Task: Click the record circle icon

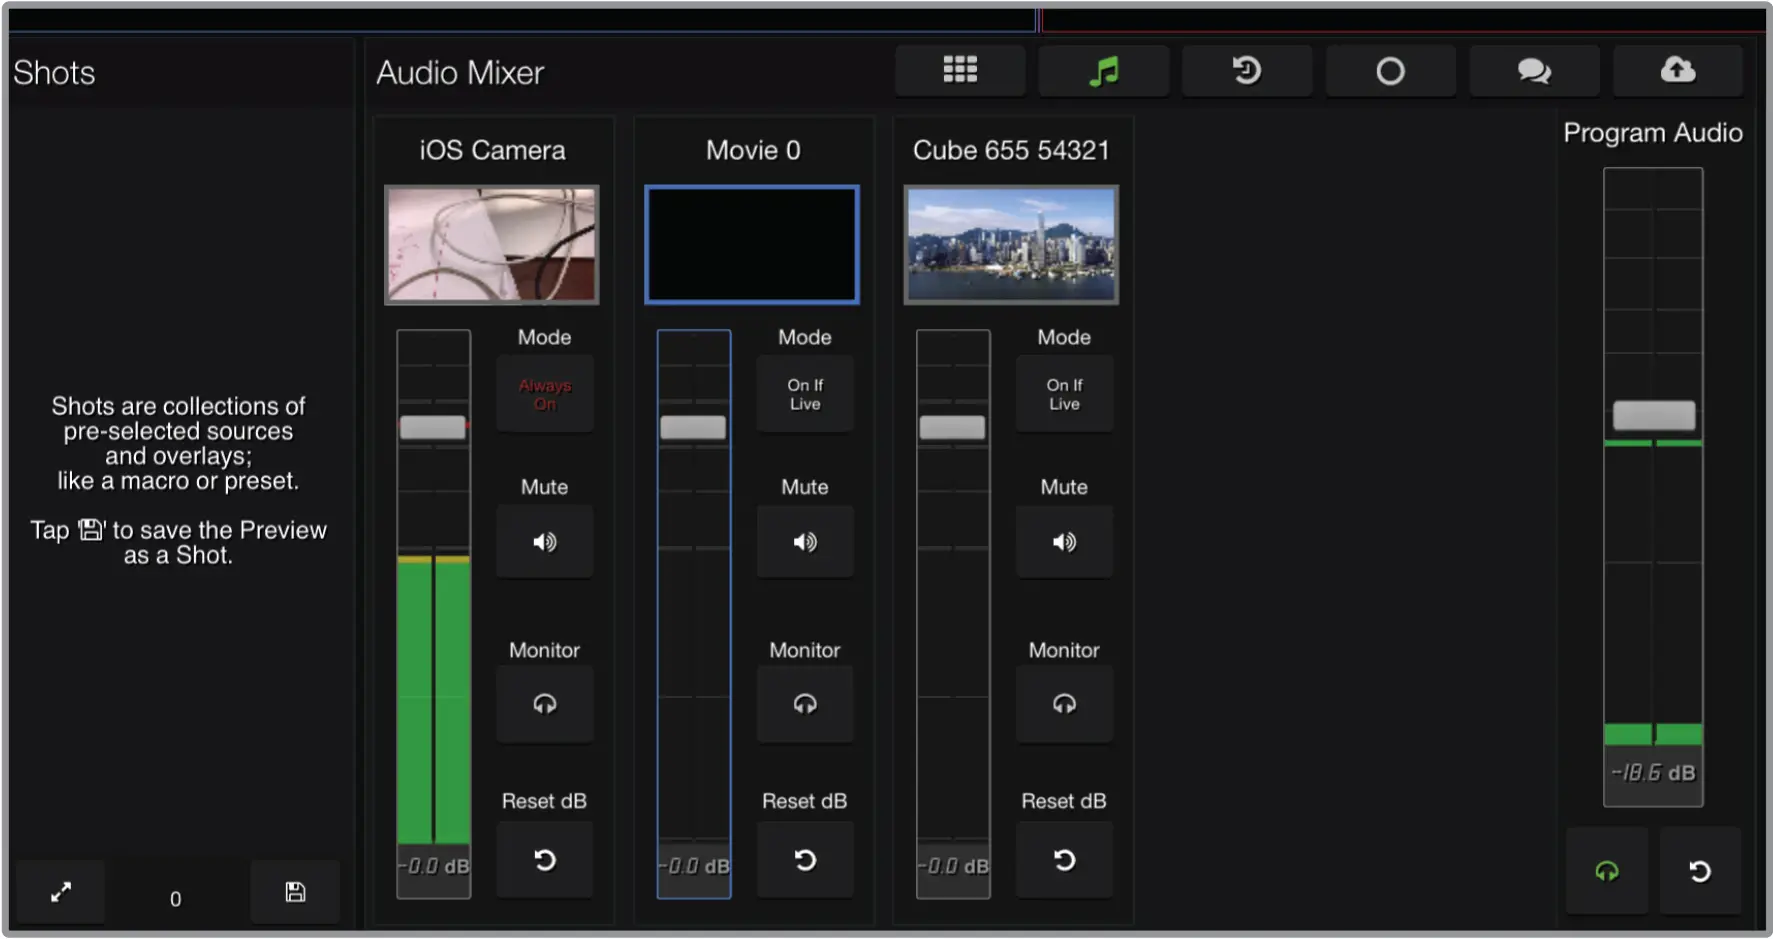Action: point(1391,71)
